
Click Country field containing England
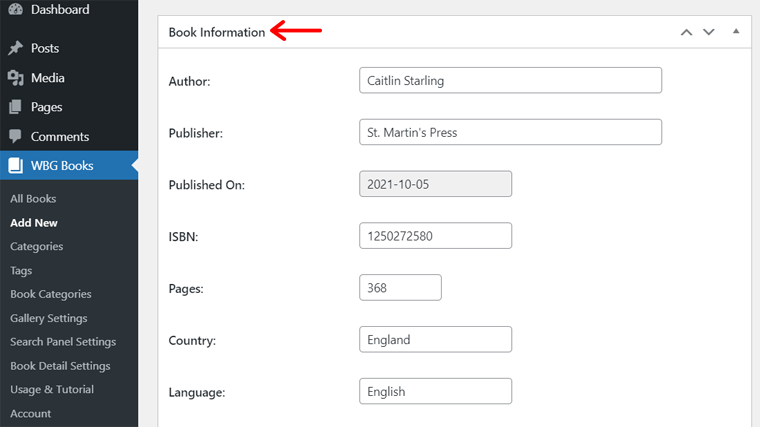click(435, 340)
